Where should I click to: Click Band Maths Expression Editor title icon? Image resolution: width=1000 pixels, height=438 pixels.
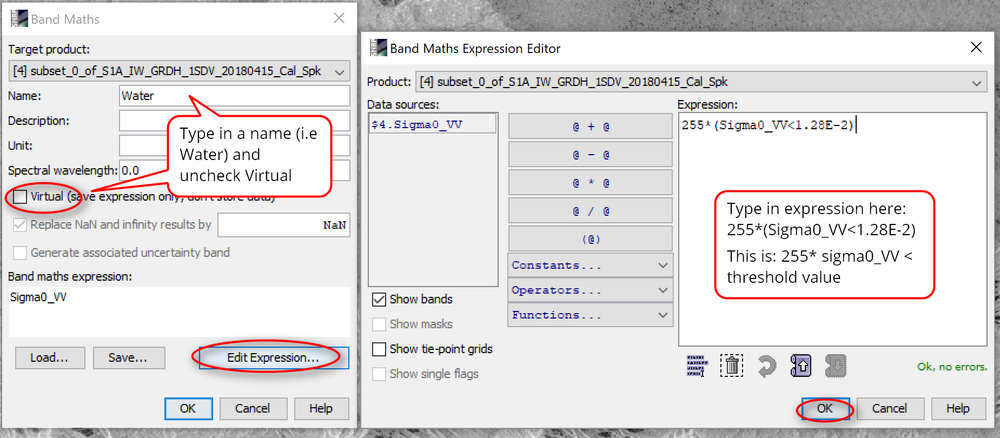[x=378, y=48]
